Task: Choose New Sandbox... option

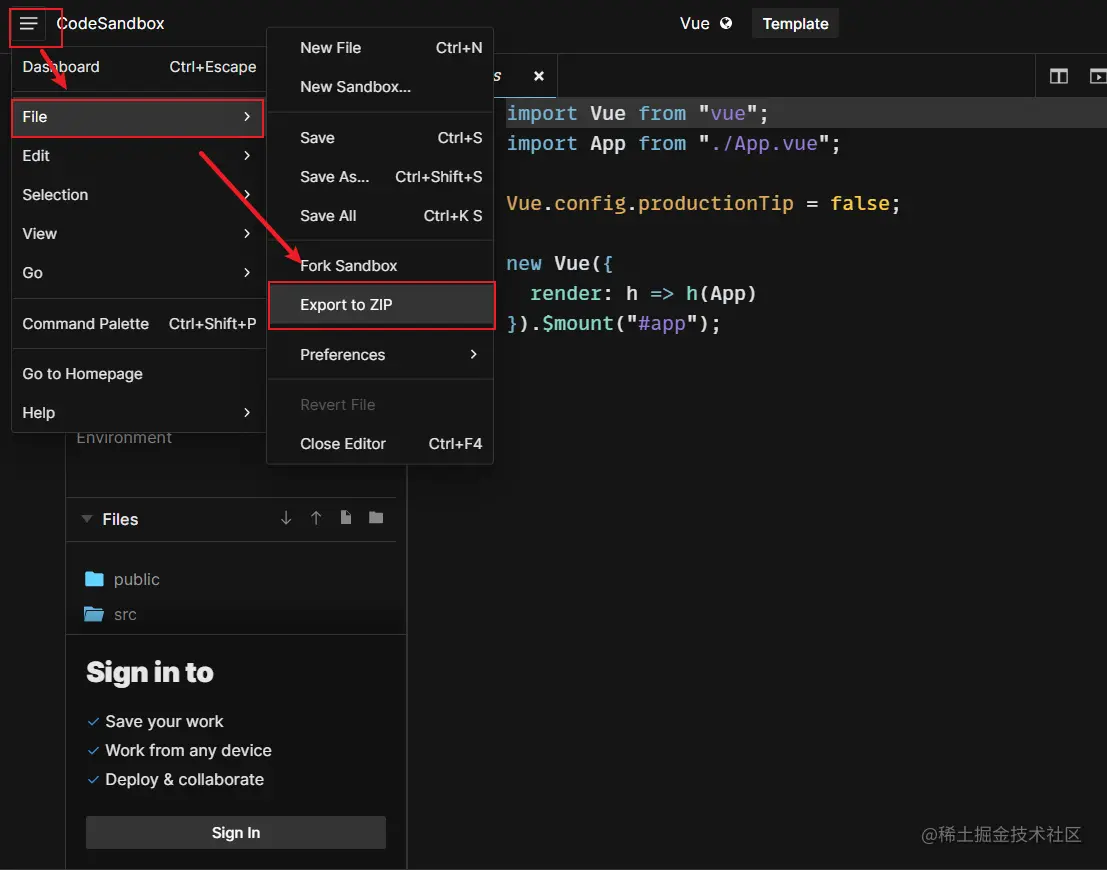Action: click(x=380, y=87)
